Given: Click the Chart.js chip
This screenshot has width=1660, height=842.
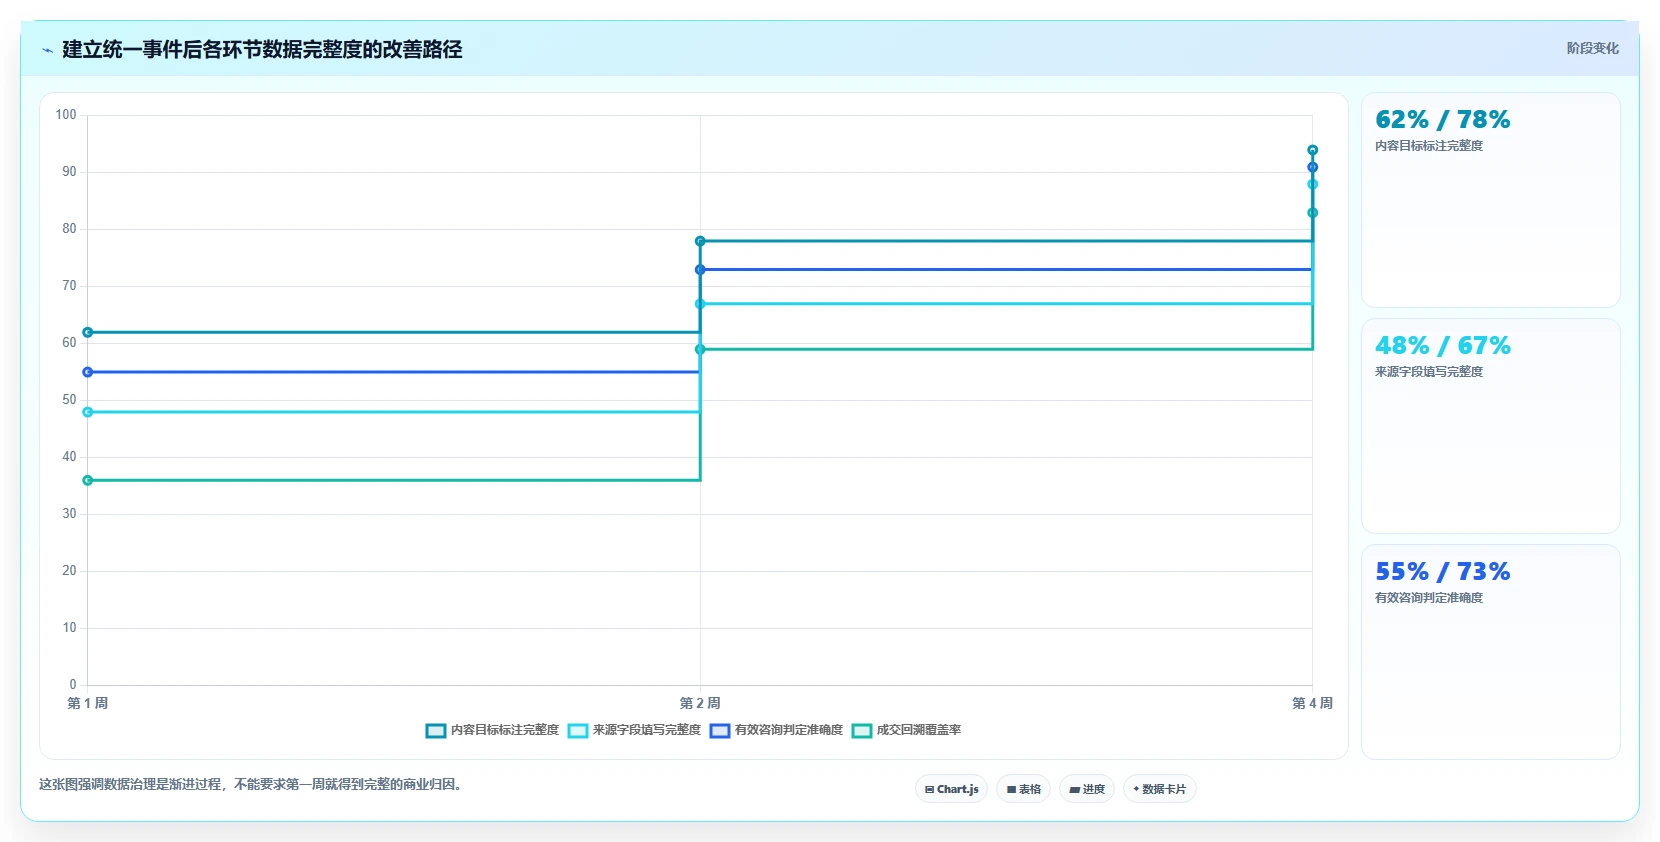Looking at the screenshot, I should tap(951, 789).
